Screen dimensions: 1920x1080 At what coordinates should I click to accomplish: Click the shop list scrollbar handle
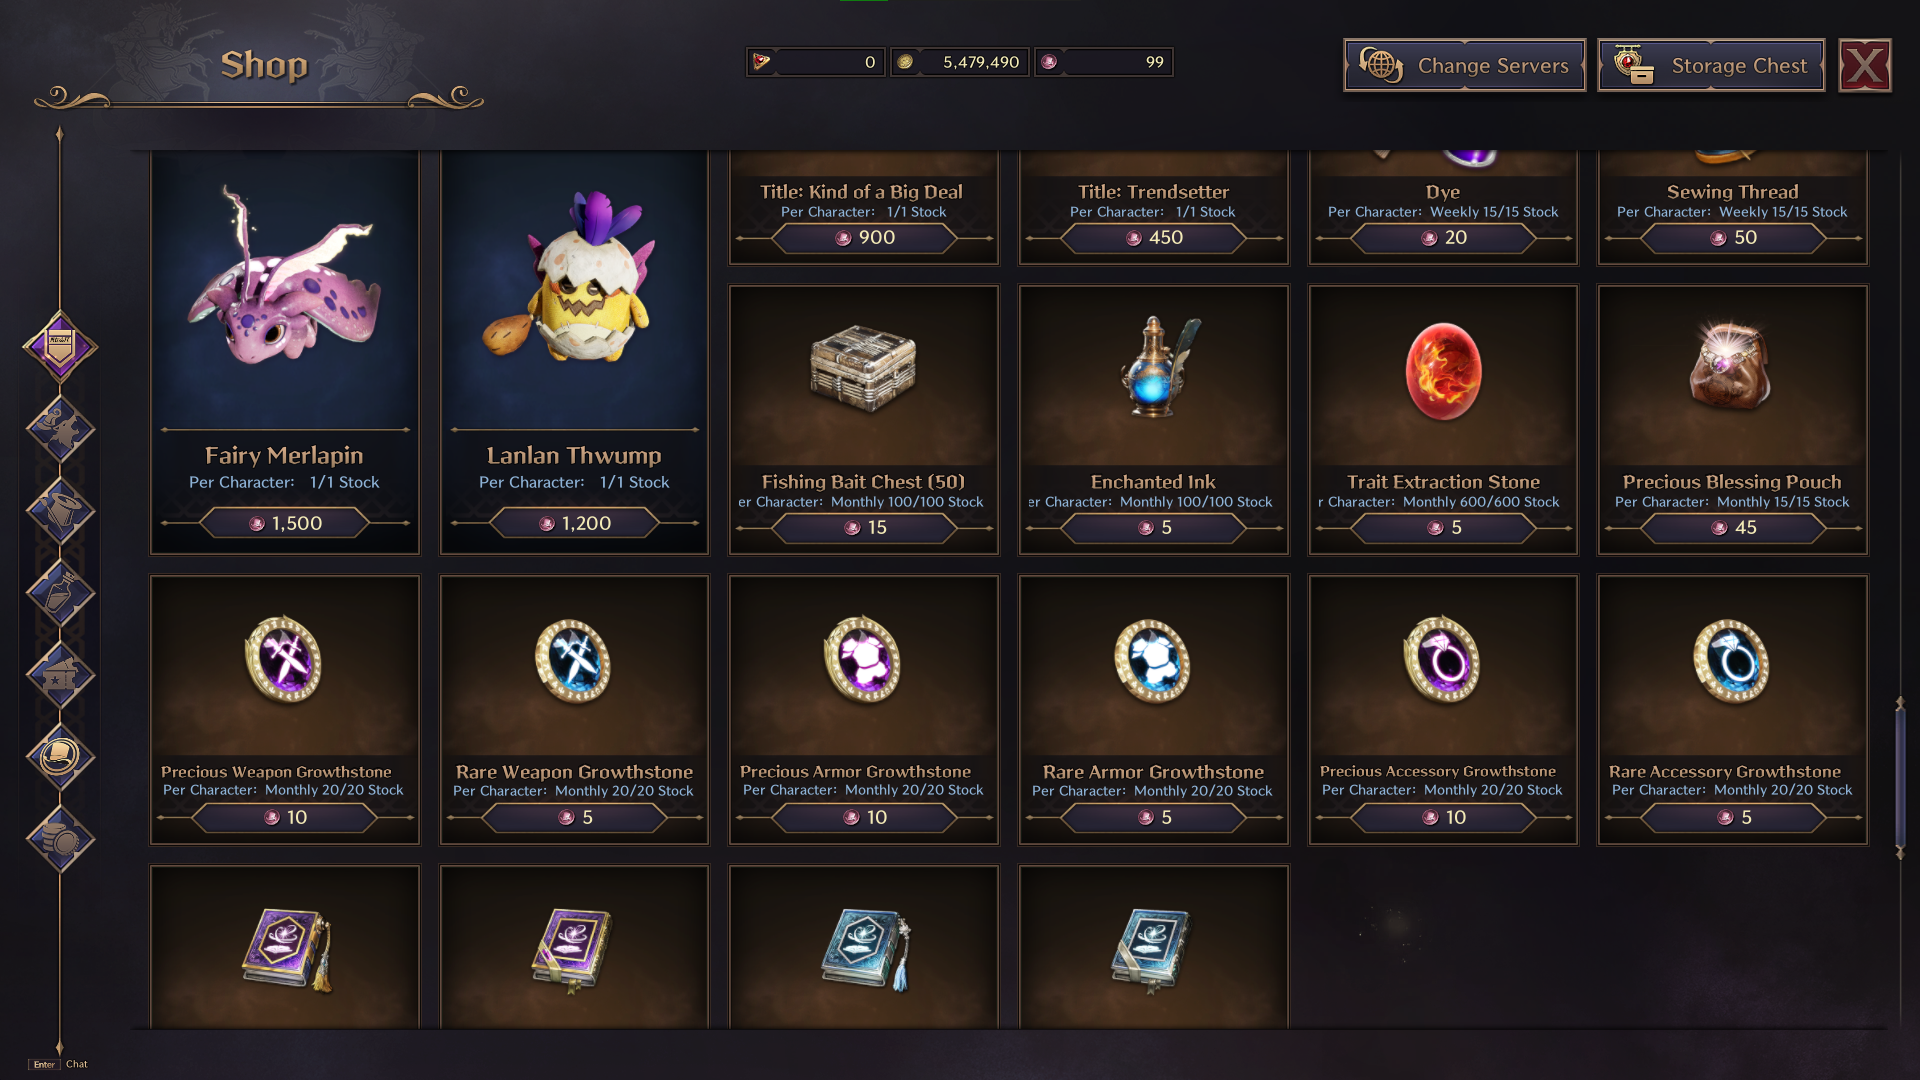click(1900, 777)
